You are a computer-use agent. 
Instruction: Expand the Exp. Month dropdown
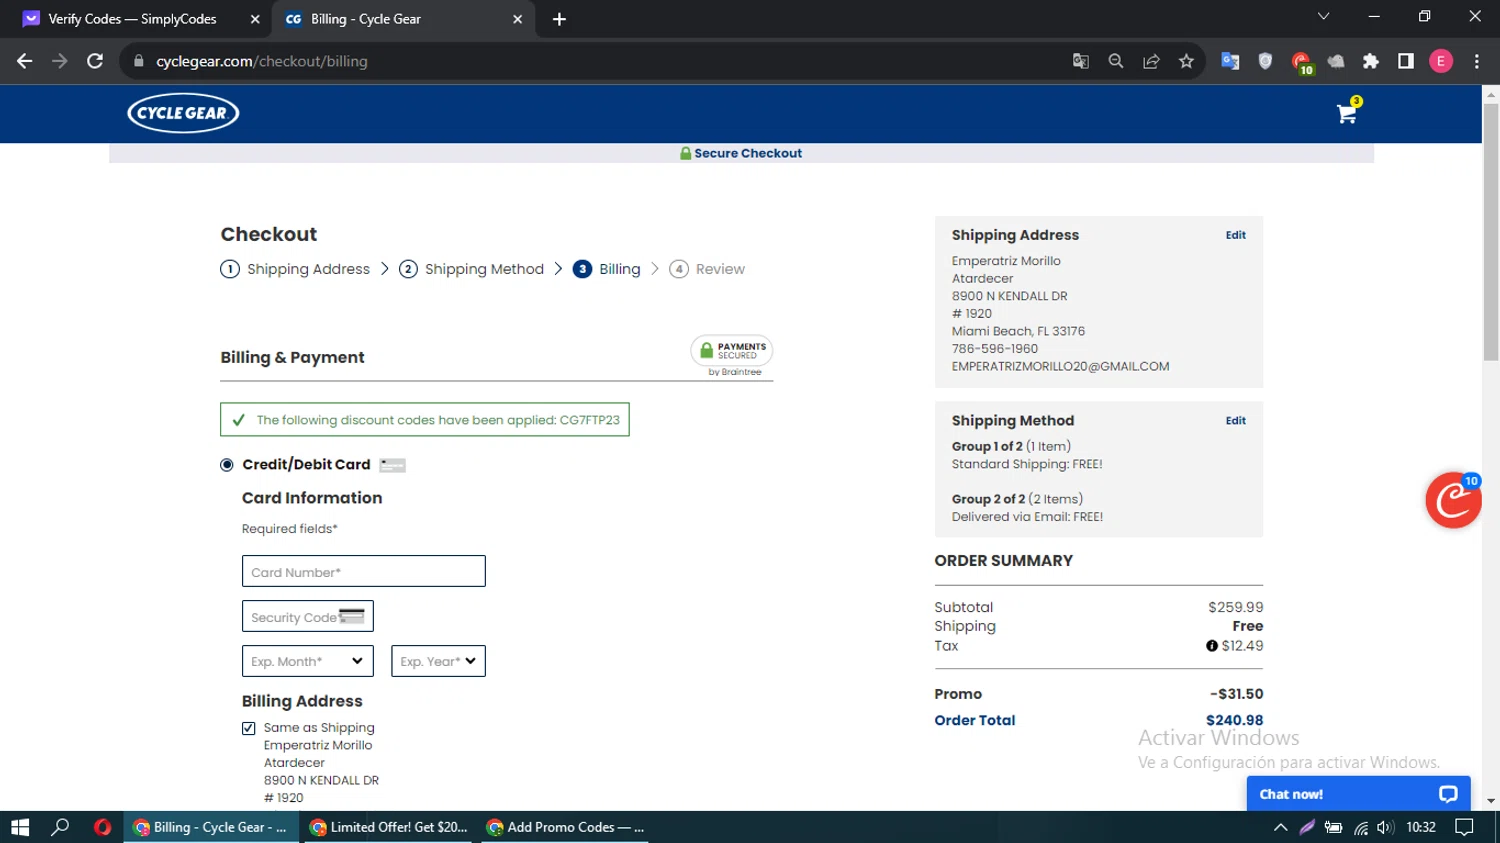click(x=307, y=661)
